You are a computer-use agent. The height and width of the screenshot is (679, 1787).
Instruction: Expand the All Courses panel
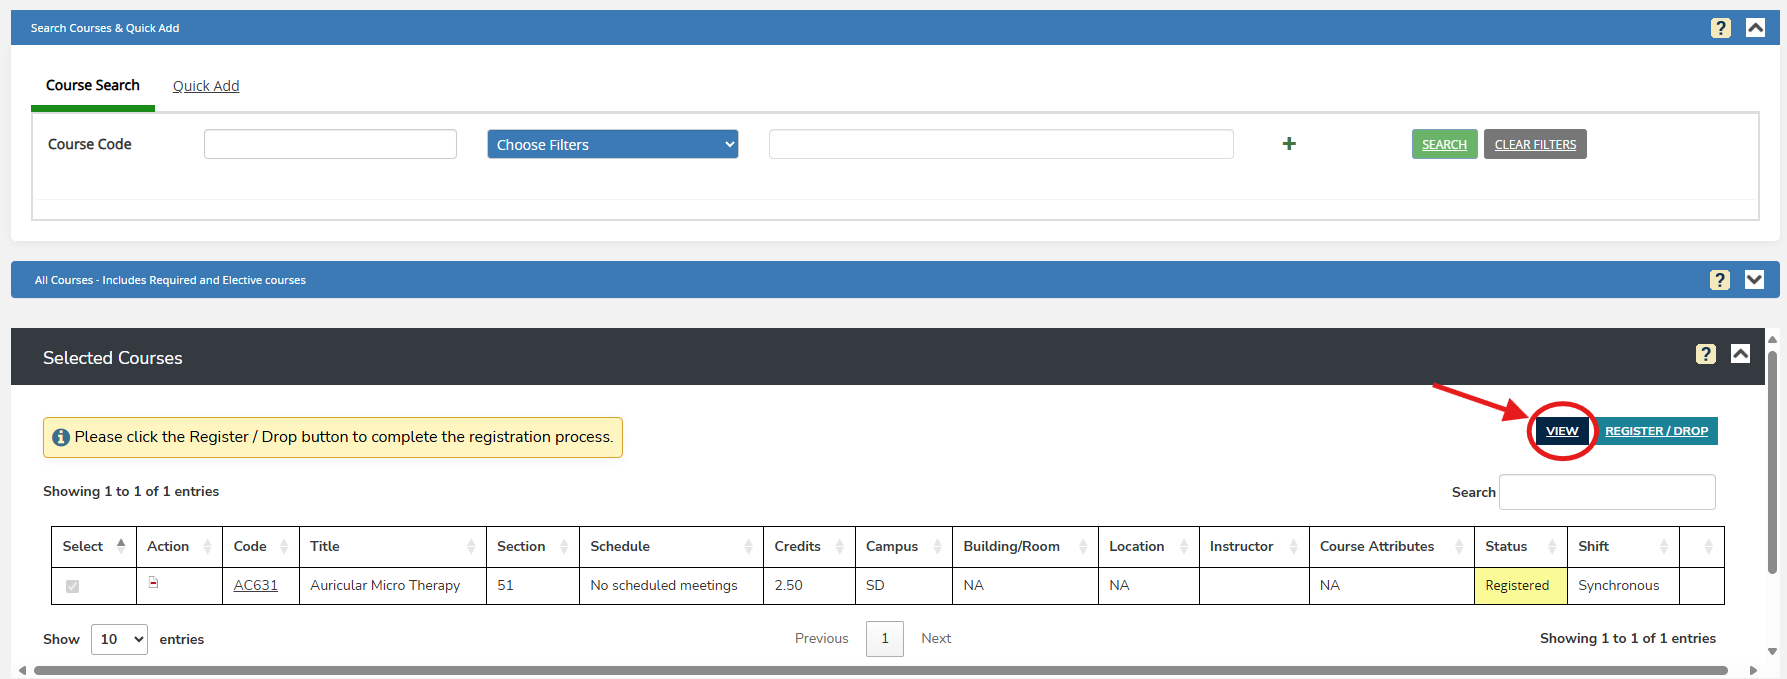point(1754,280)
